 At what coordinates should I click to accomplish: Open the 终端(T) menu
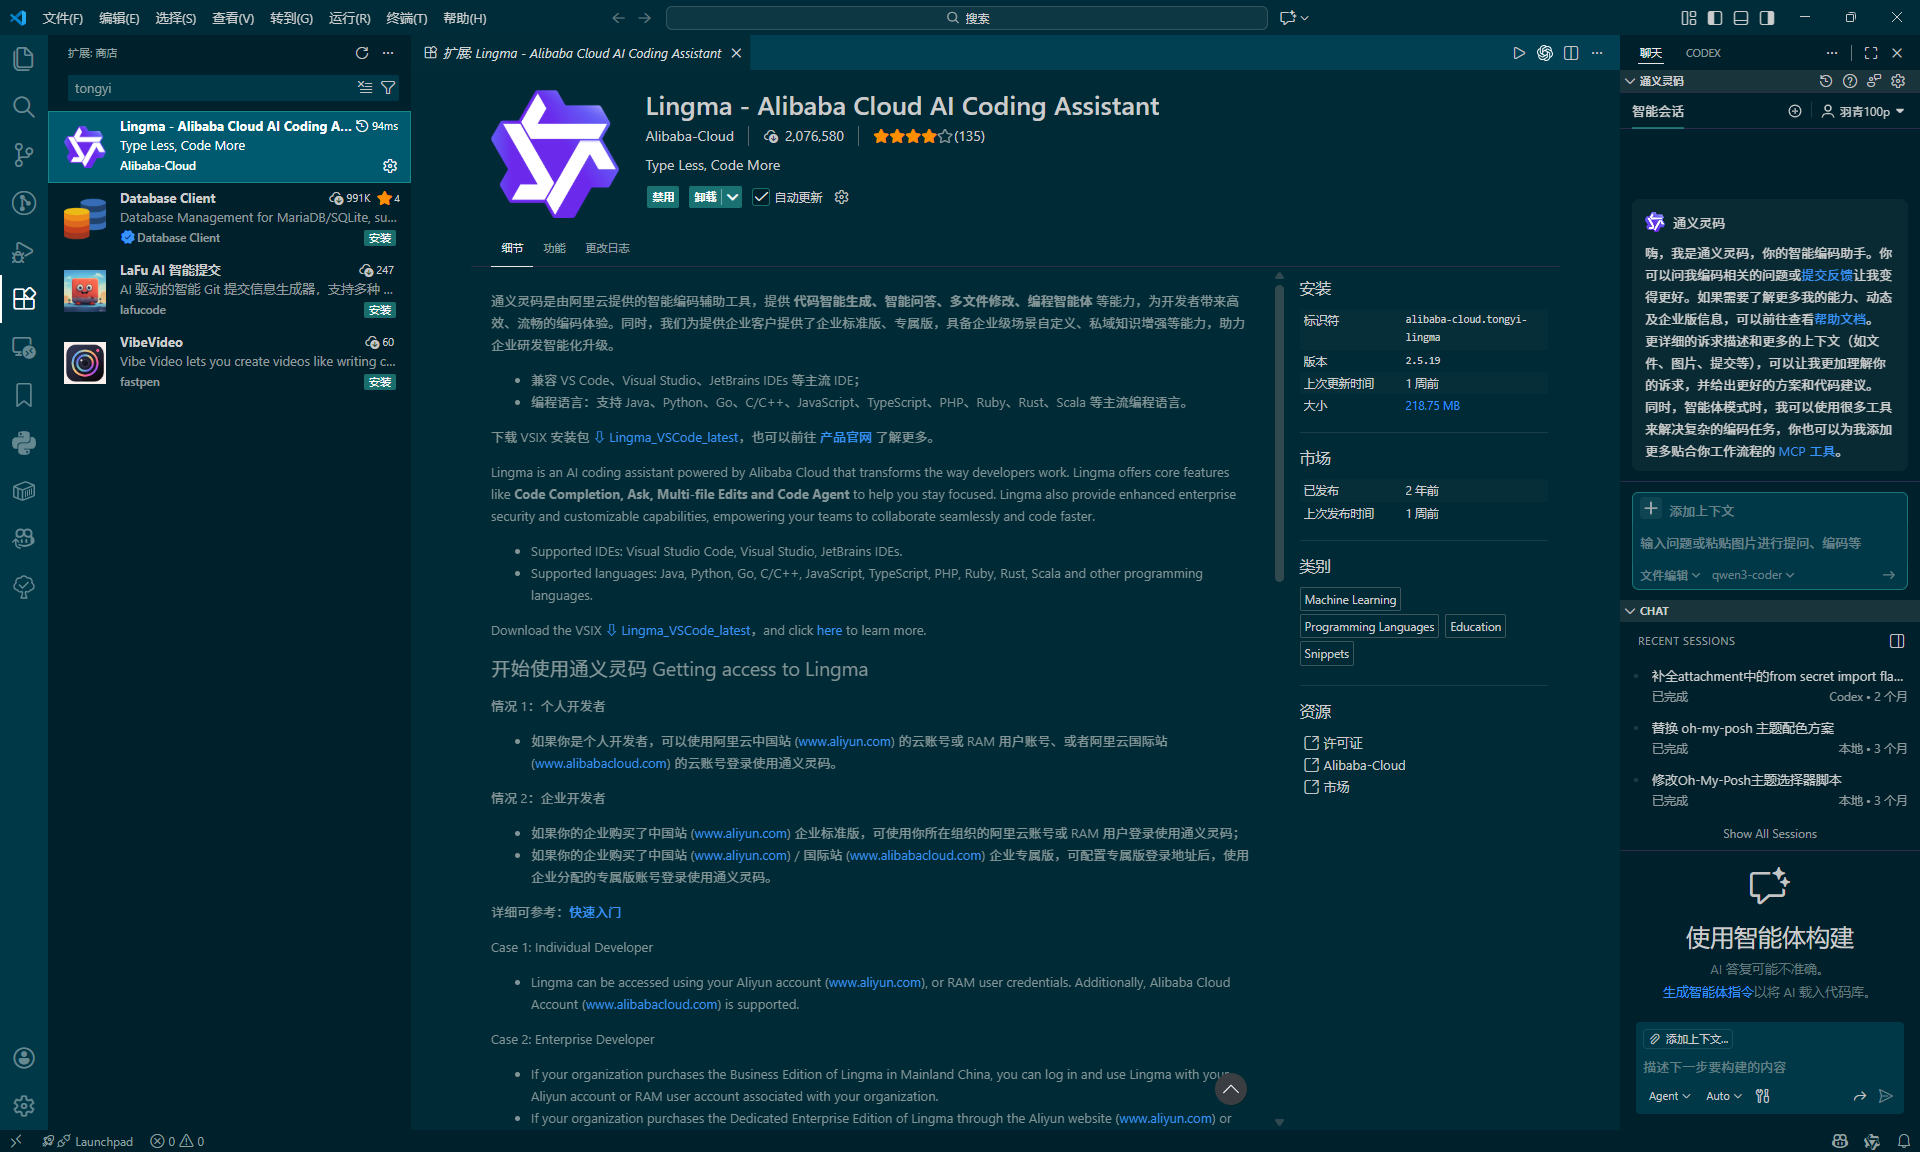coord(406,18)
